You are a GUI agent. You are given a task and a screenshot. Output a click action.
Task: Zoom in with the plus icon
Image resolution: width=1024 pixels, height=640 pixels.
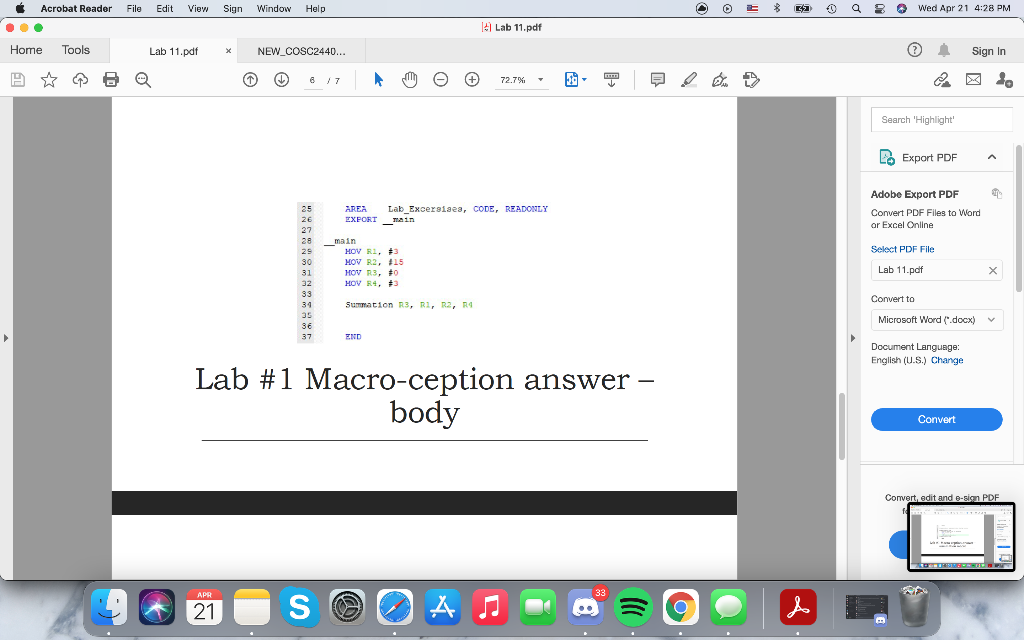click(472, 80)
